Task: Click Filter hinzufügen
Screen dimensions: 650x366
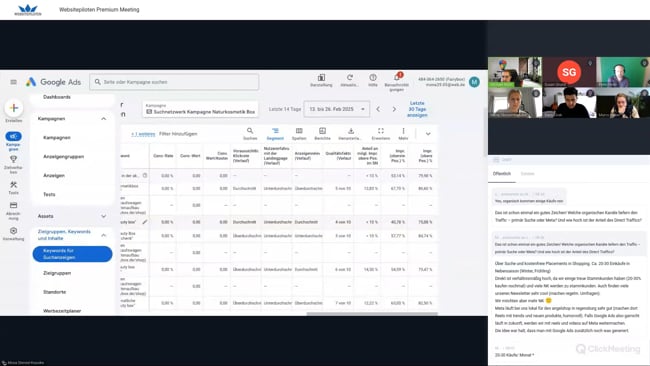Action: 178,134
